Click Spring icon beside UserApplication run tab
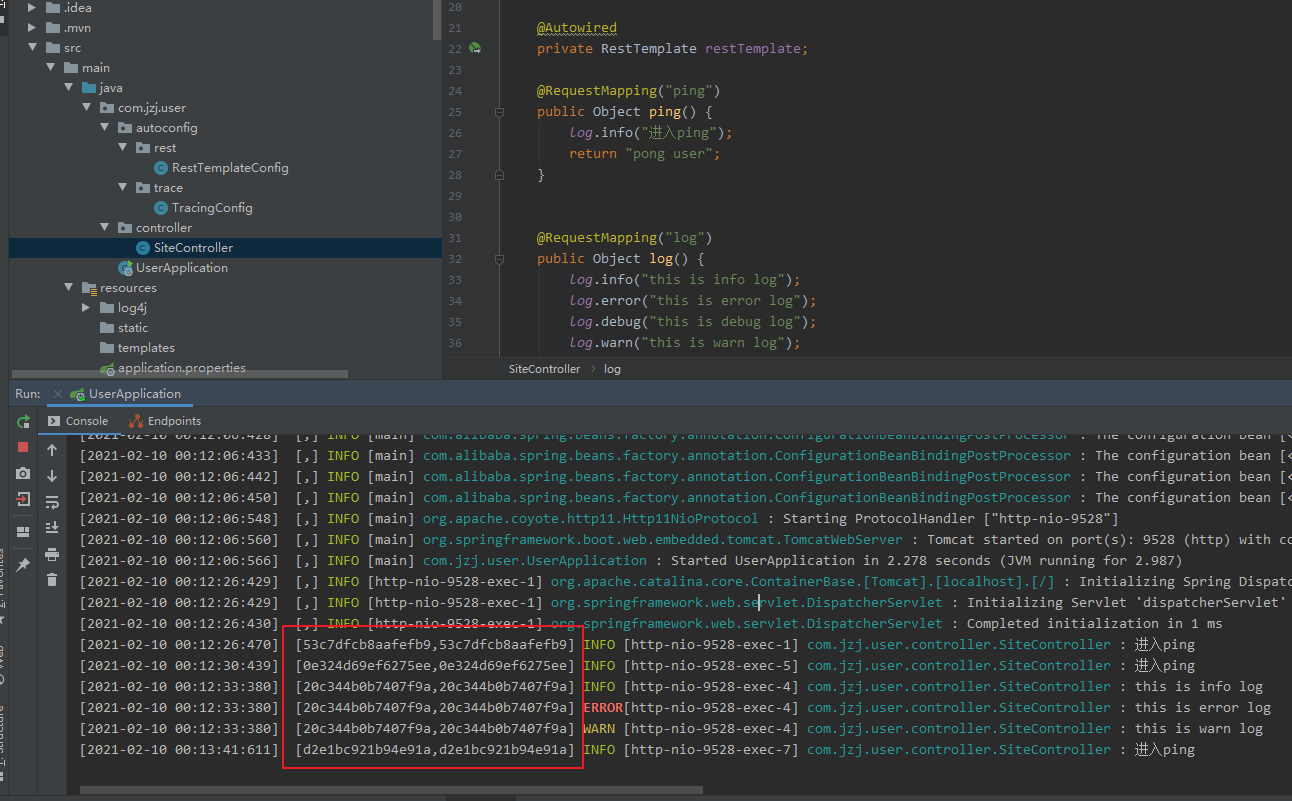 [78, 394]
